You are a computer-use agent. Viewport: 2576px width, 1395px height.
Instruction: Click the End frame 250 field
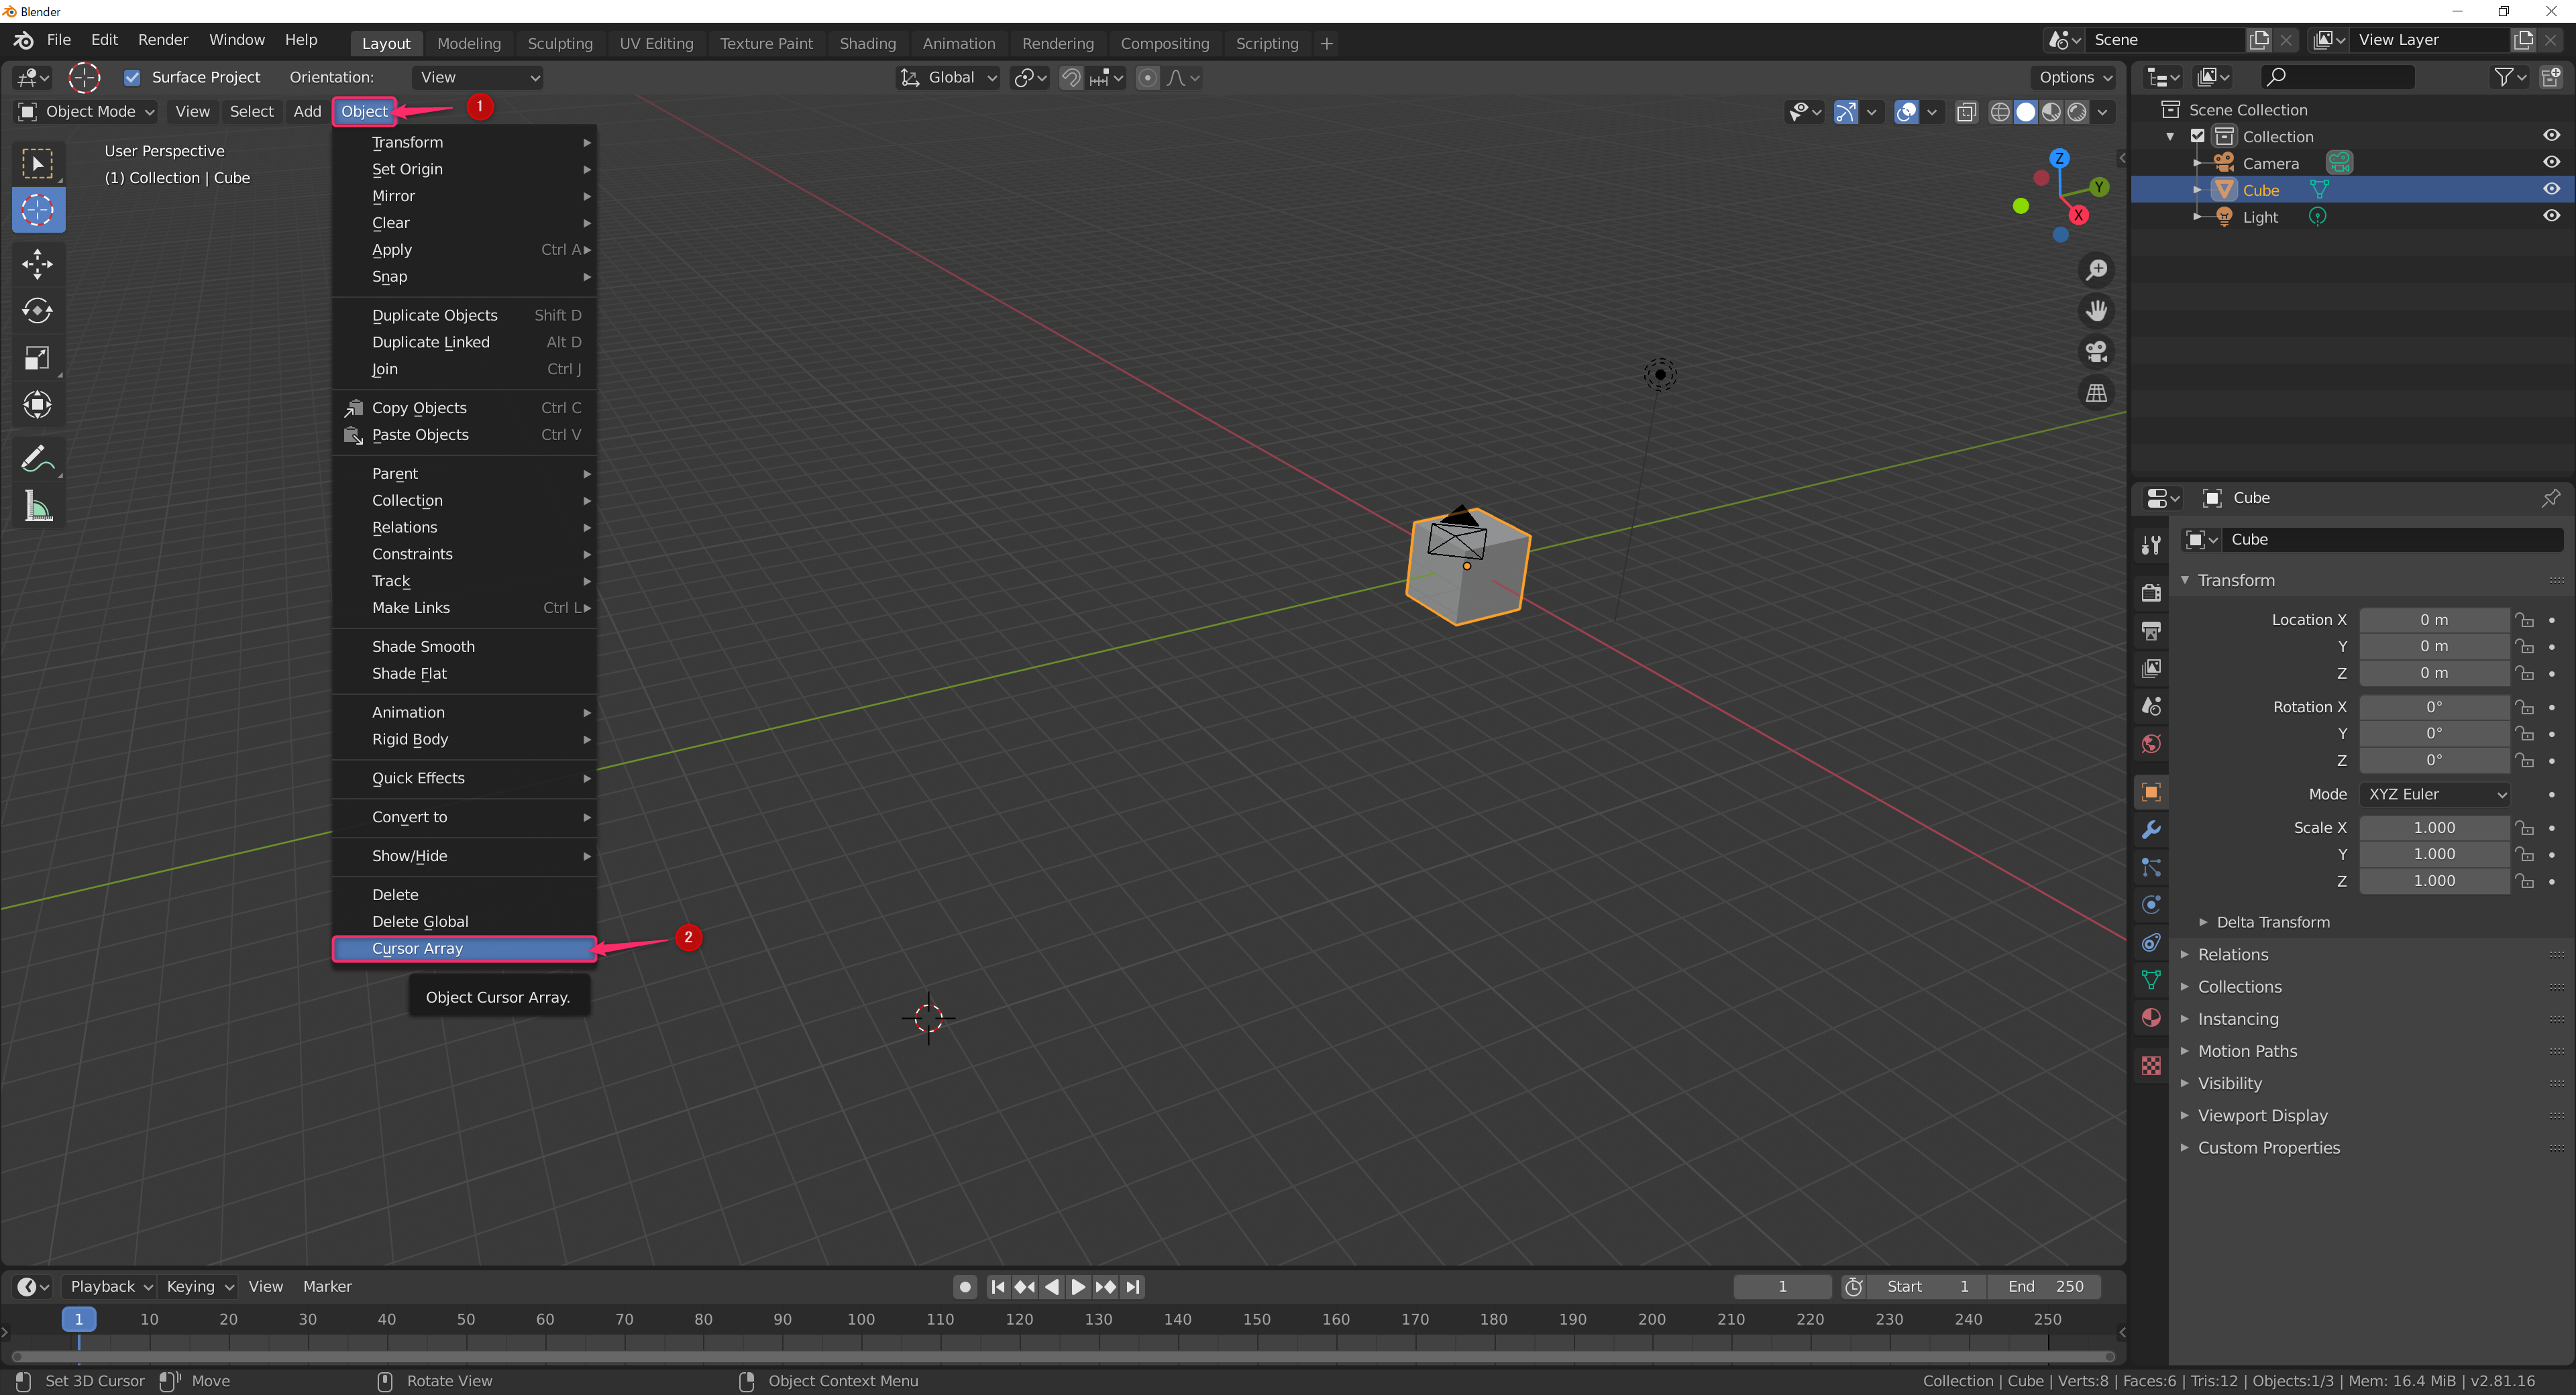pos(2044,1286)
